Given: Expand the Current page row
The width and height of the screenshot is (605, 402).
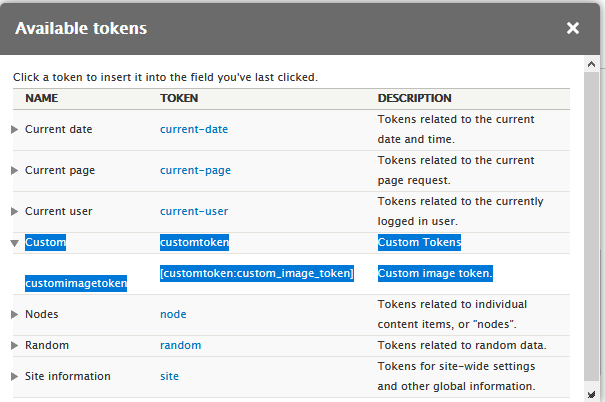Looking at the screenshot, I should click(x=14, y=170).
